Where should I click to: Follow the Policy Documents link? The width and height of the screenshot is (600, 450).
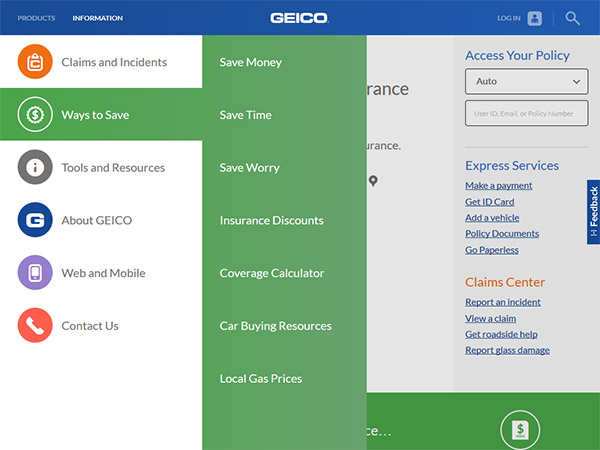click(502, 233)
